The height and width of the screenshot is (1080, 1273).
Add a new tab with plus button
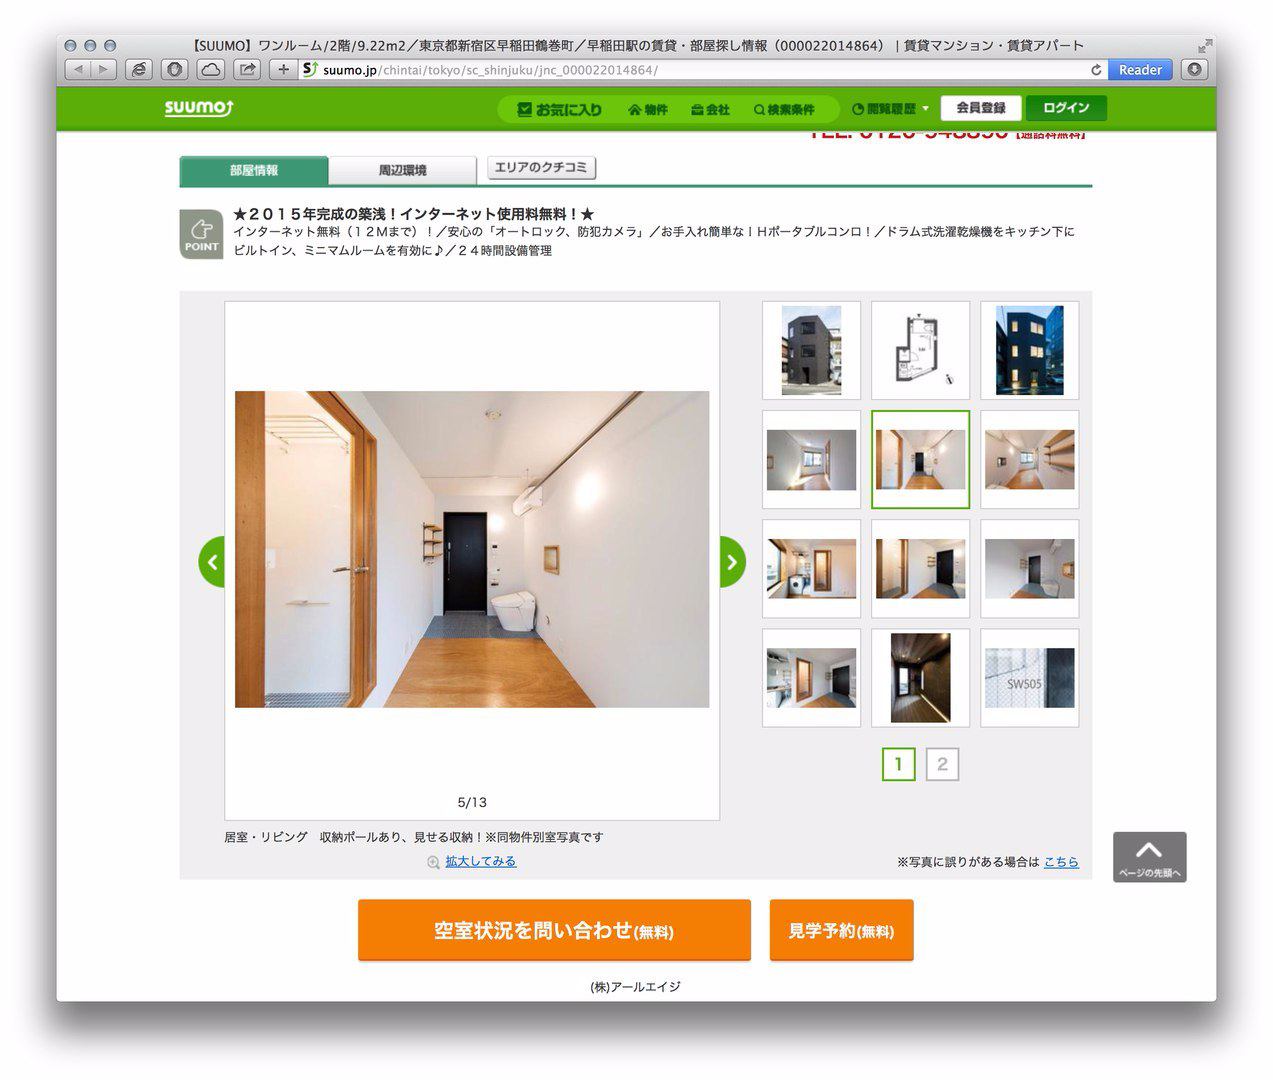click(x=283, y=70)
